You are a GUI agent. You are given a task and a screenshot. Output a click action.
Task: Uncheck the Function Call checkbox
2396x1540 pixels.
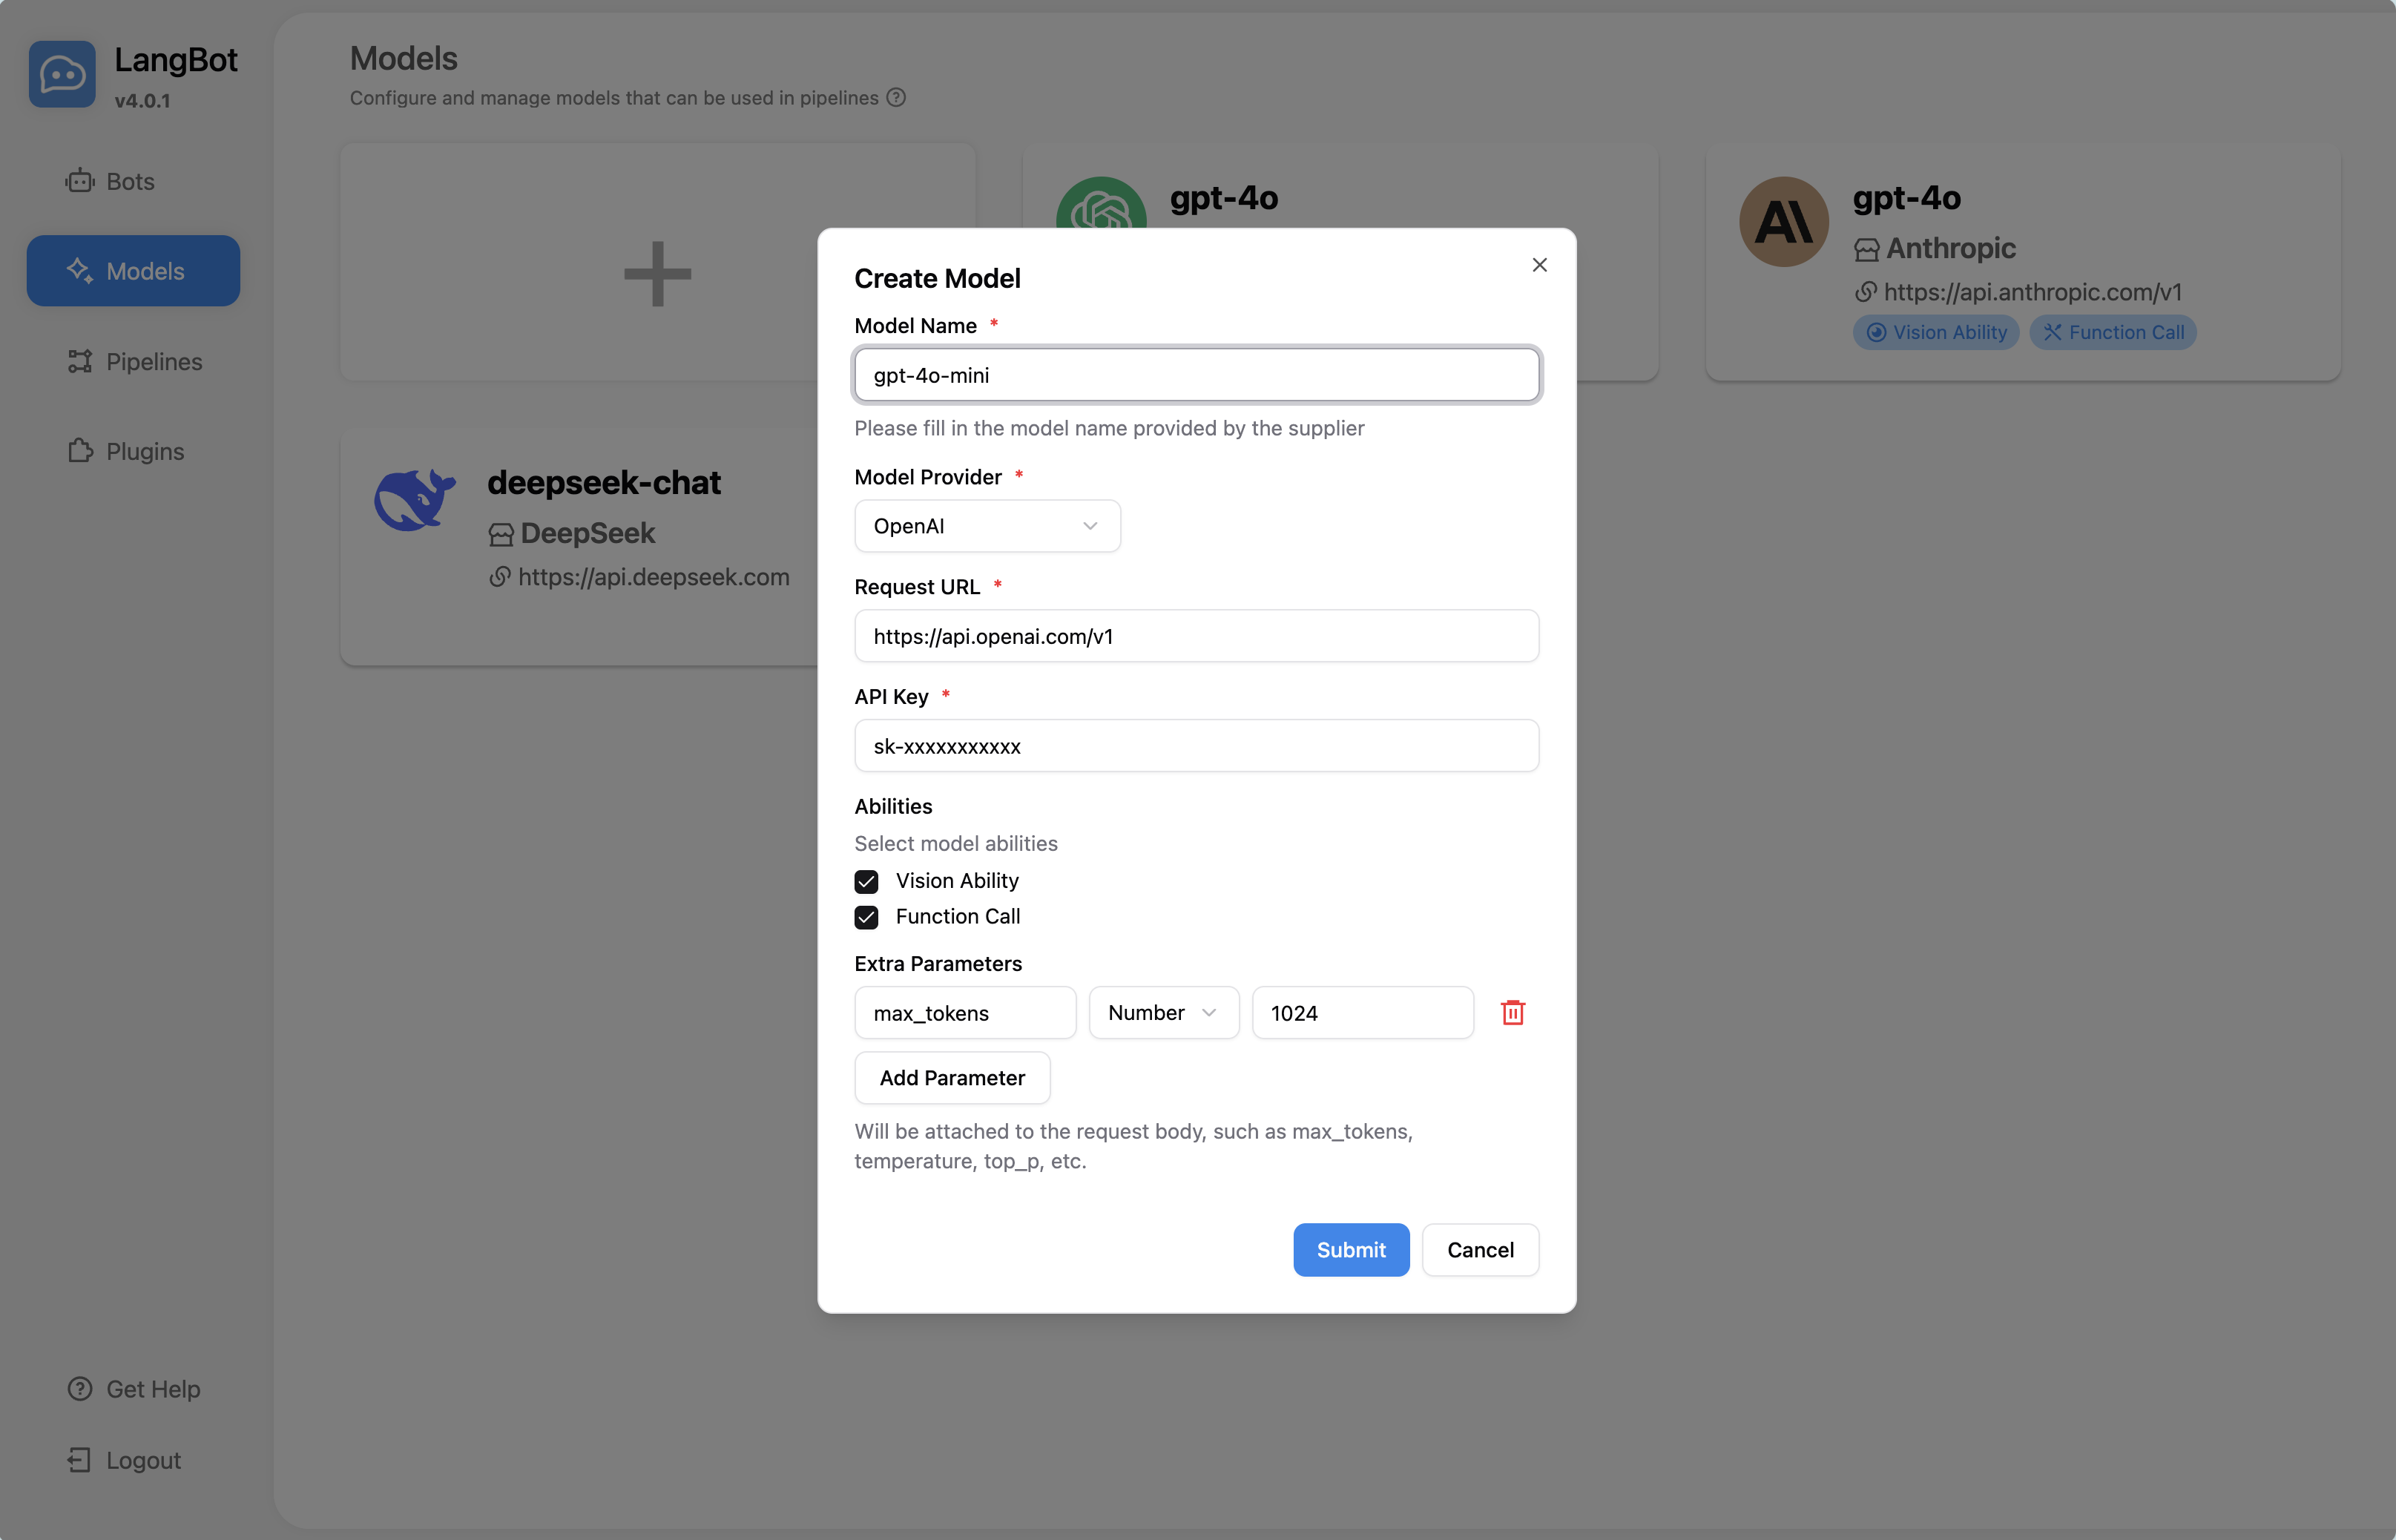pyautogui.click(x=866, y=917)
